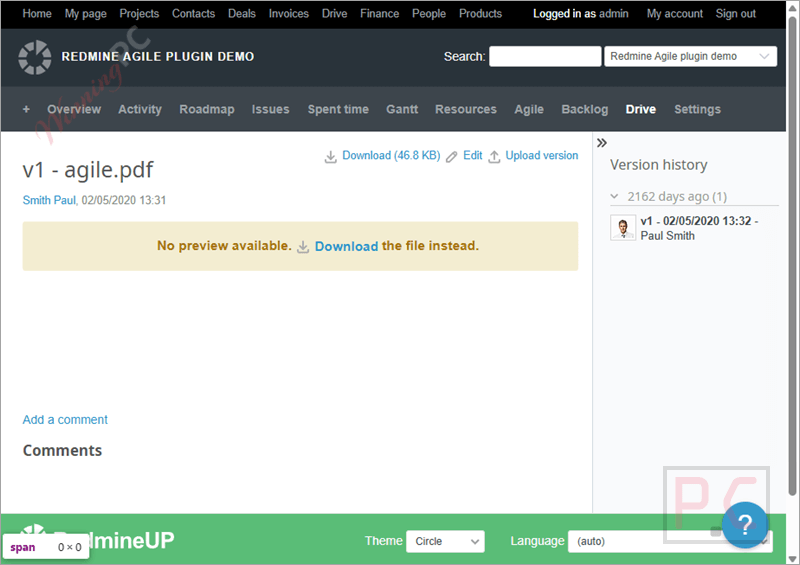Open Invoices in top menu
The width and height of the screenshot is (800, 565).
coord(289,14)
